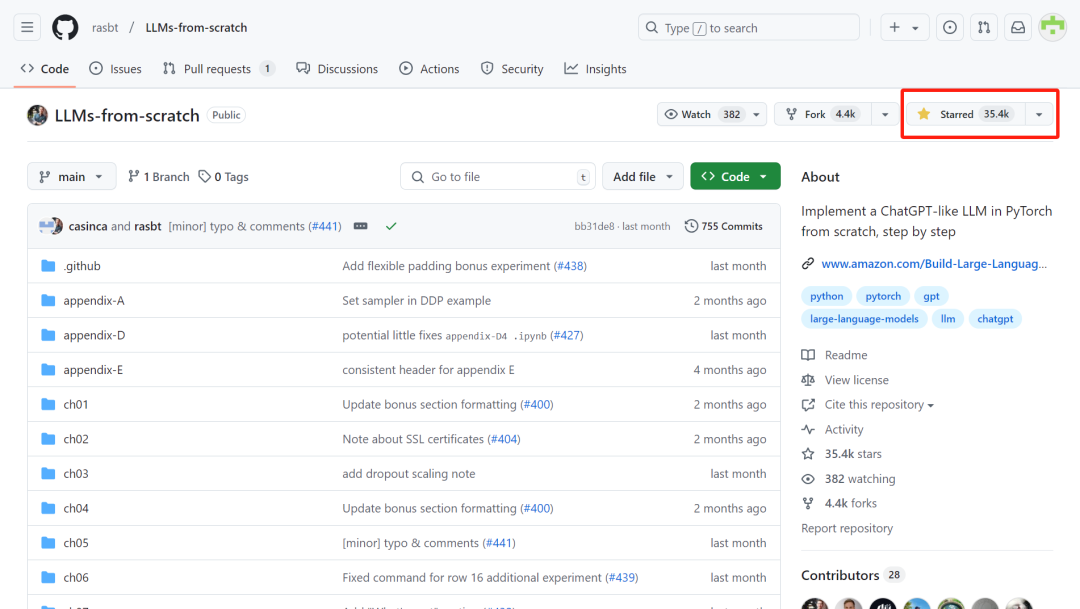This screenshot has height=609, width=1080.
Task: Switch to the Issues tab
Action: tap(115, 69)
